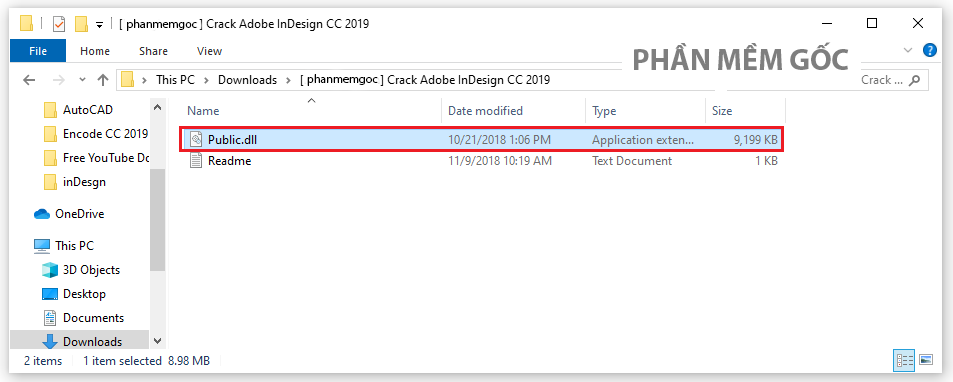The image size is (953, 382).
Task: Open AutoCAD folder in navigation pane
Action: 88,110
